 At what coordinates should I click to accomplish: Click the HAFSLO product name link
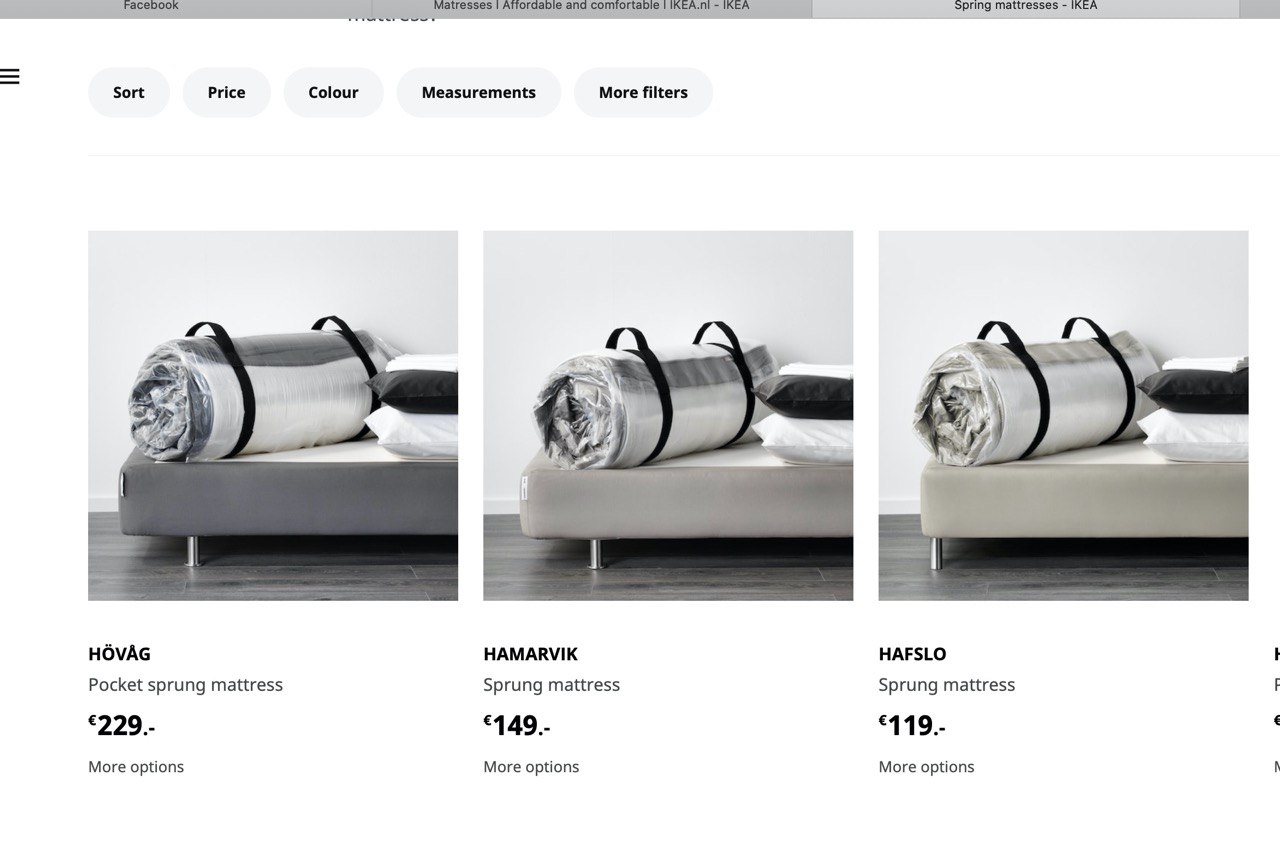click(x=912, y=654)
